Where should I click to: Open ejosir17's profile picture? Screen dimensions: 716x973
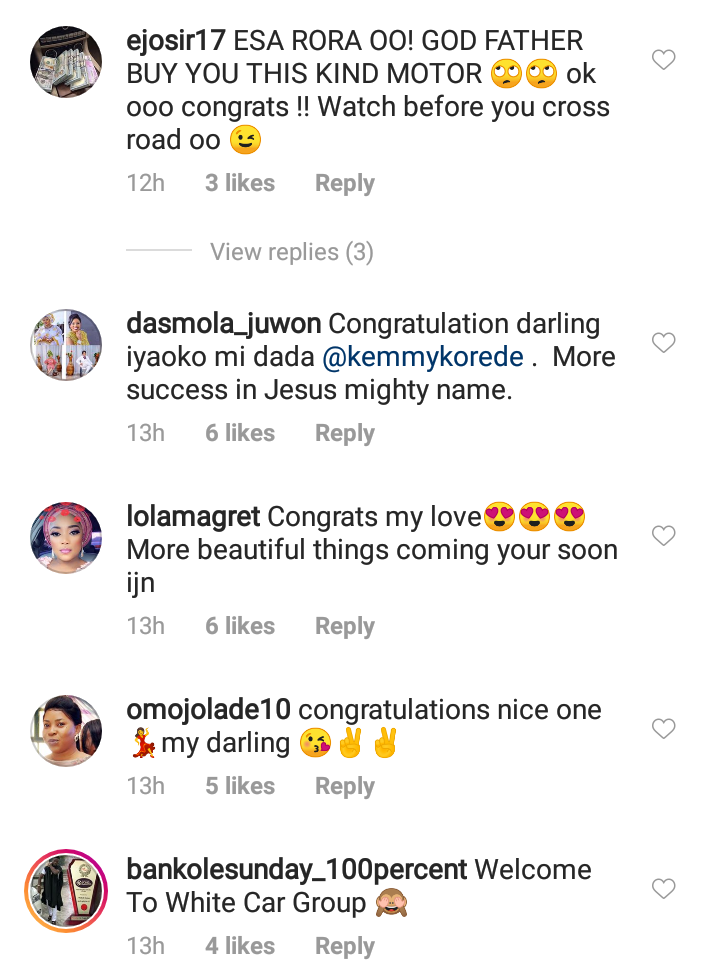click(x=66, y=62)
